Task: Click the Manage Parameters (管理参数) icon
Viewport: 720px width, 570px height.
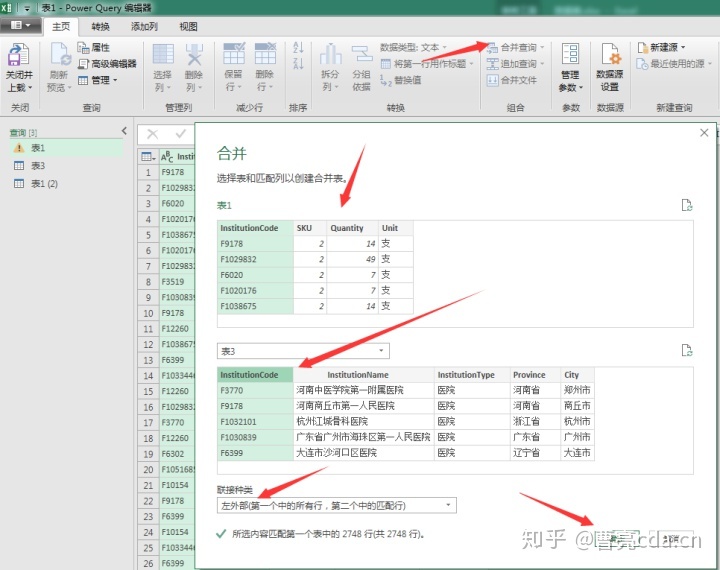Action: tap(571, 54)
